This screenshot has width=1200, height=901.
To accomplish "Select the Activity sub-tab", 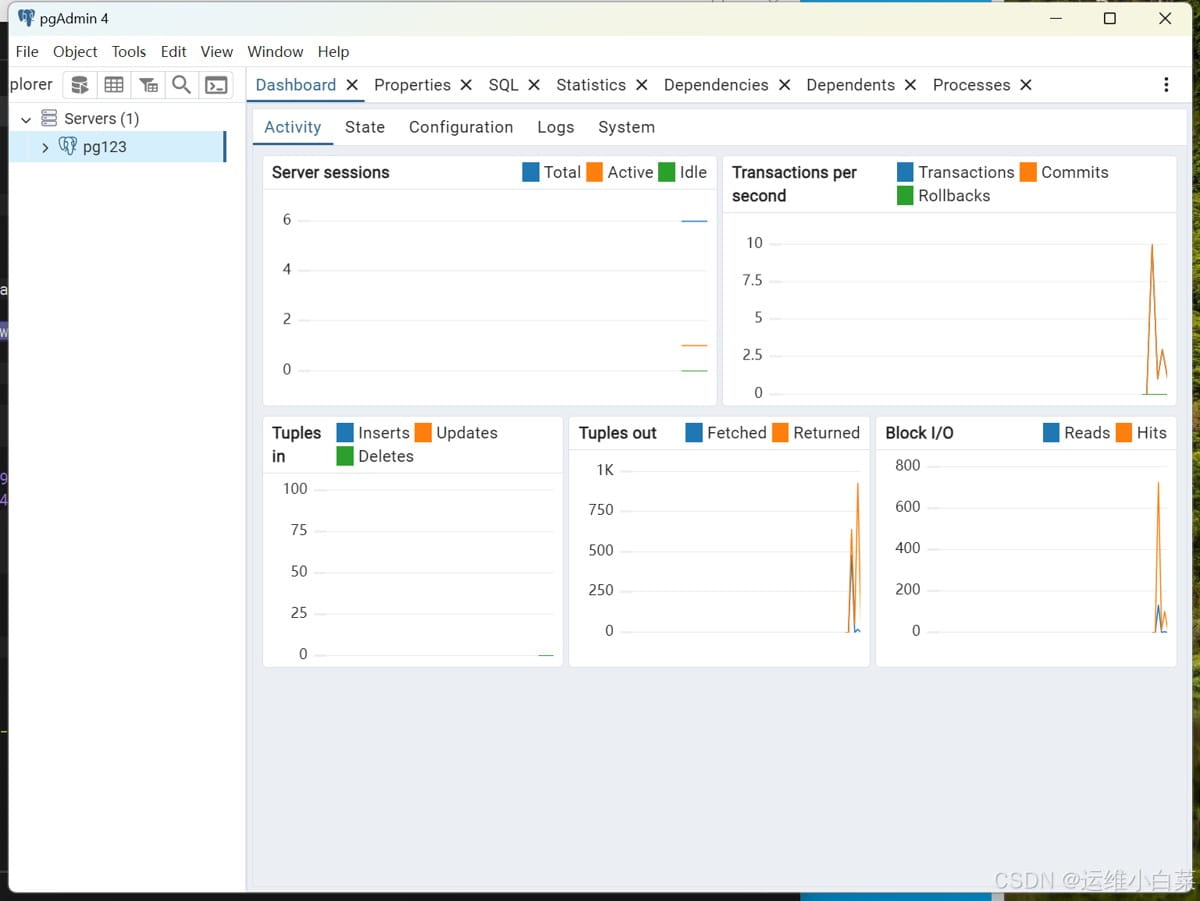I will [x=292, y=127].
